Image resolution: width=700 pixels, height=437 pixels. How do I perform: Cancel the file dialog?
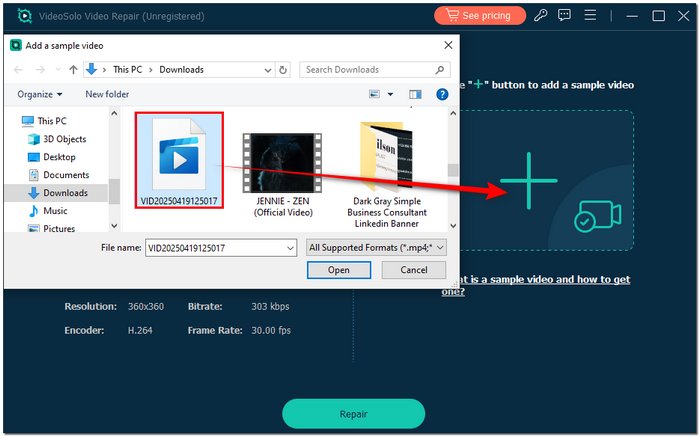[x=414, y=270]
